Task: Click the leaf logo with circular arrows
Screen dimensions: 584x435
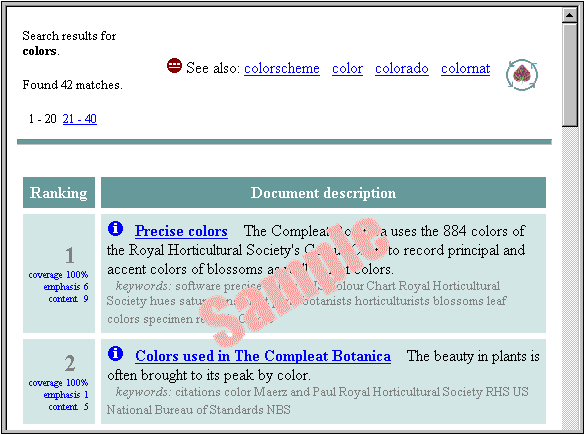Action: [522, 74]
